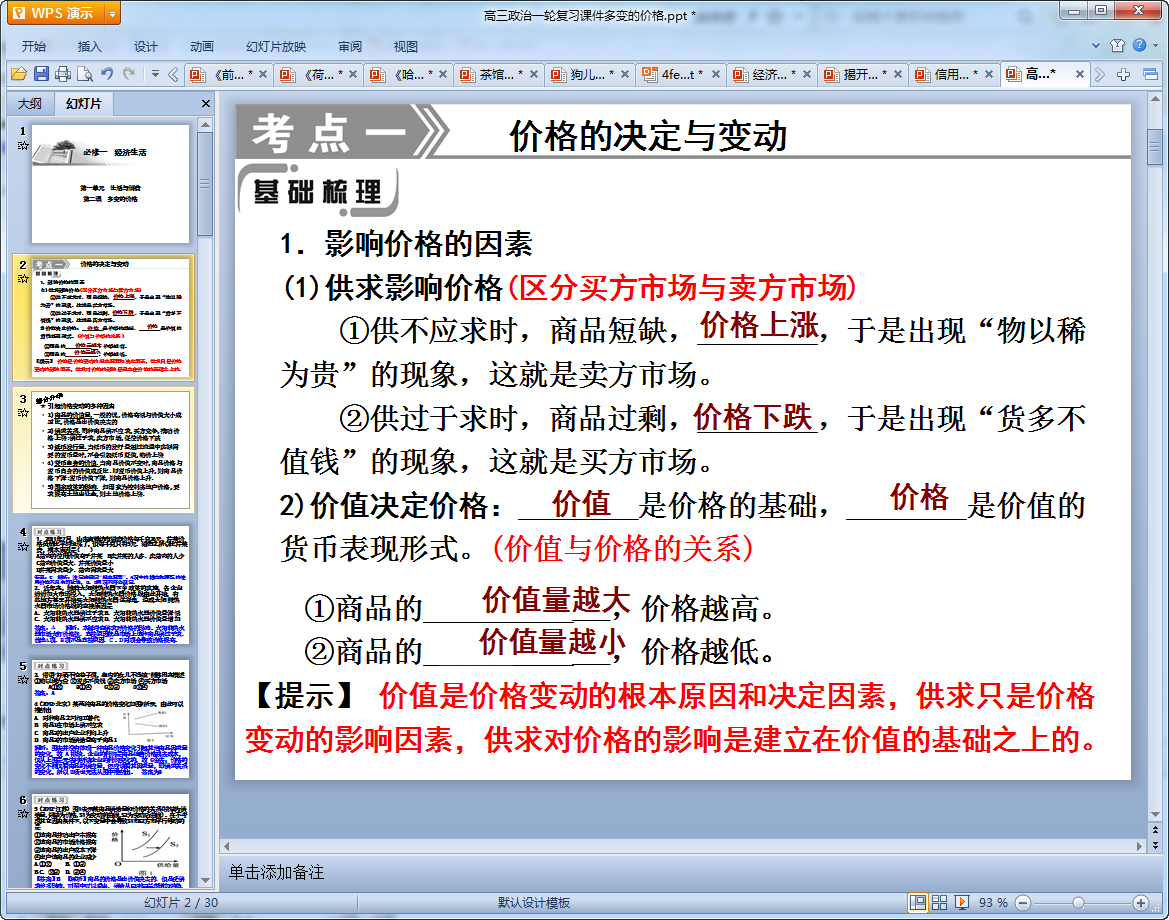
Task: Close the slide thumbnail side panel
Action: [x=206, y=104]
